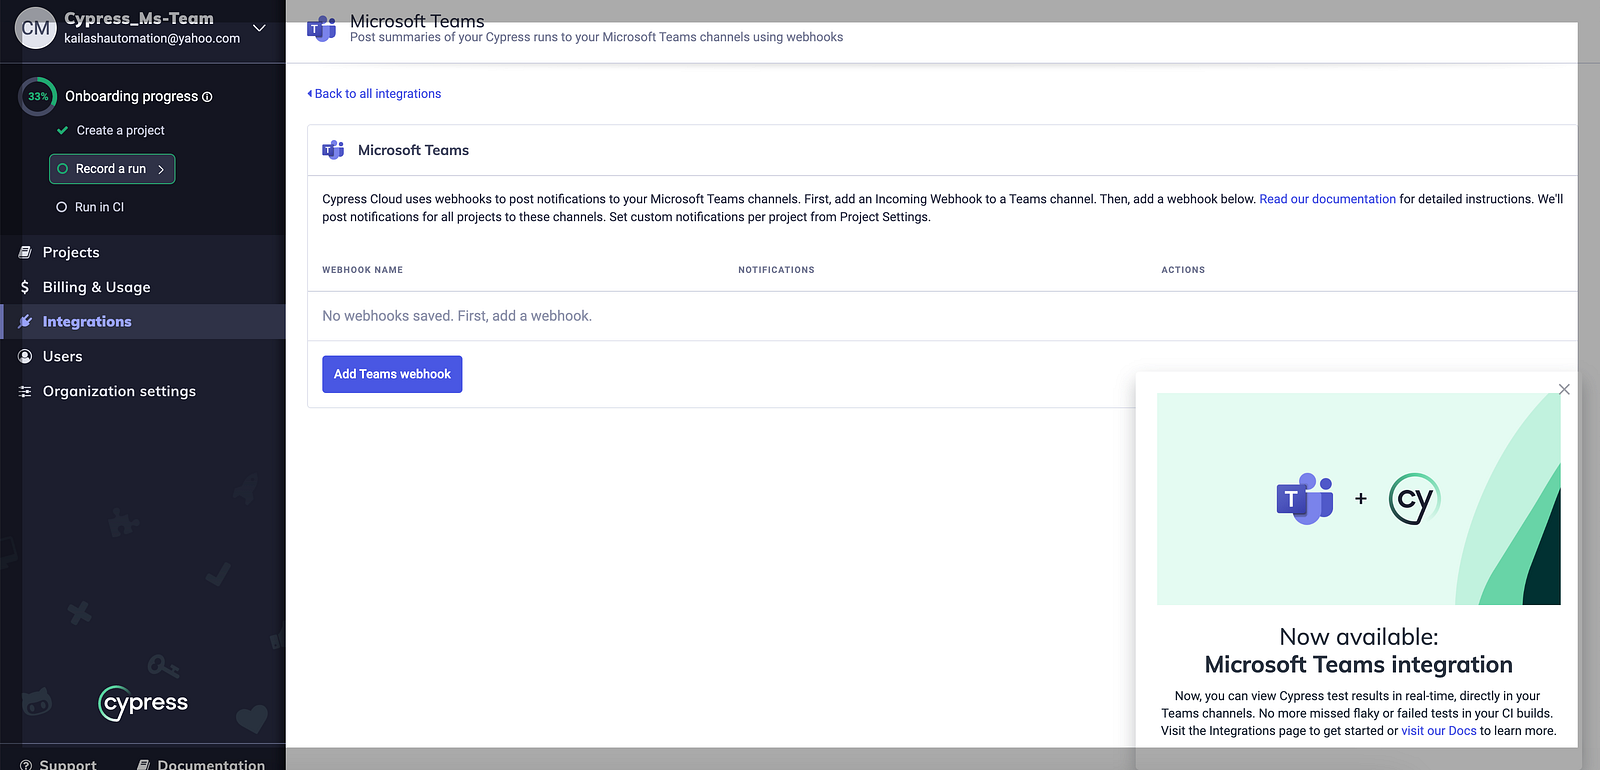Viewport: 1600px width, 770px height.
Task: Open the Read our documentation link
Action: coord(1327,199)
